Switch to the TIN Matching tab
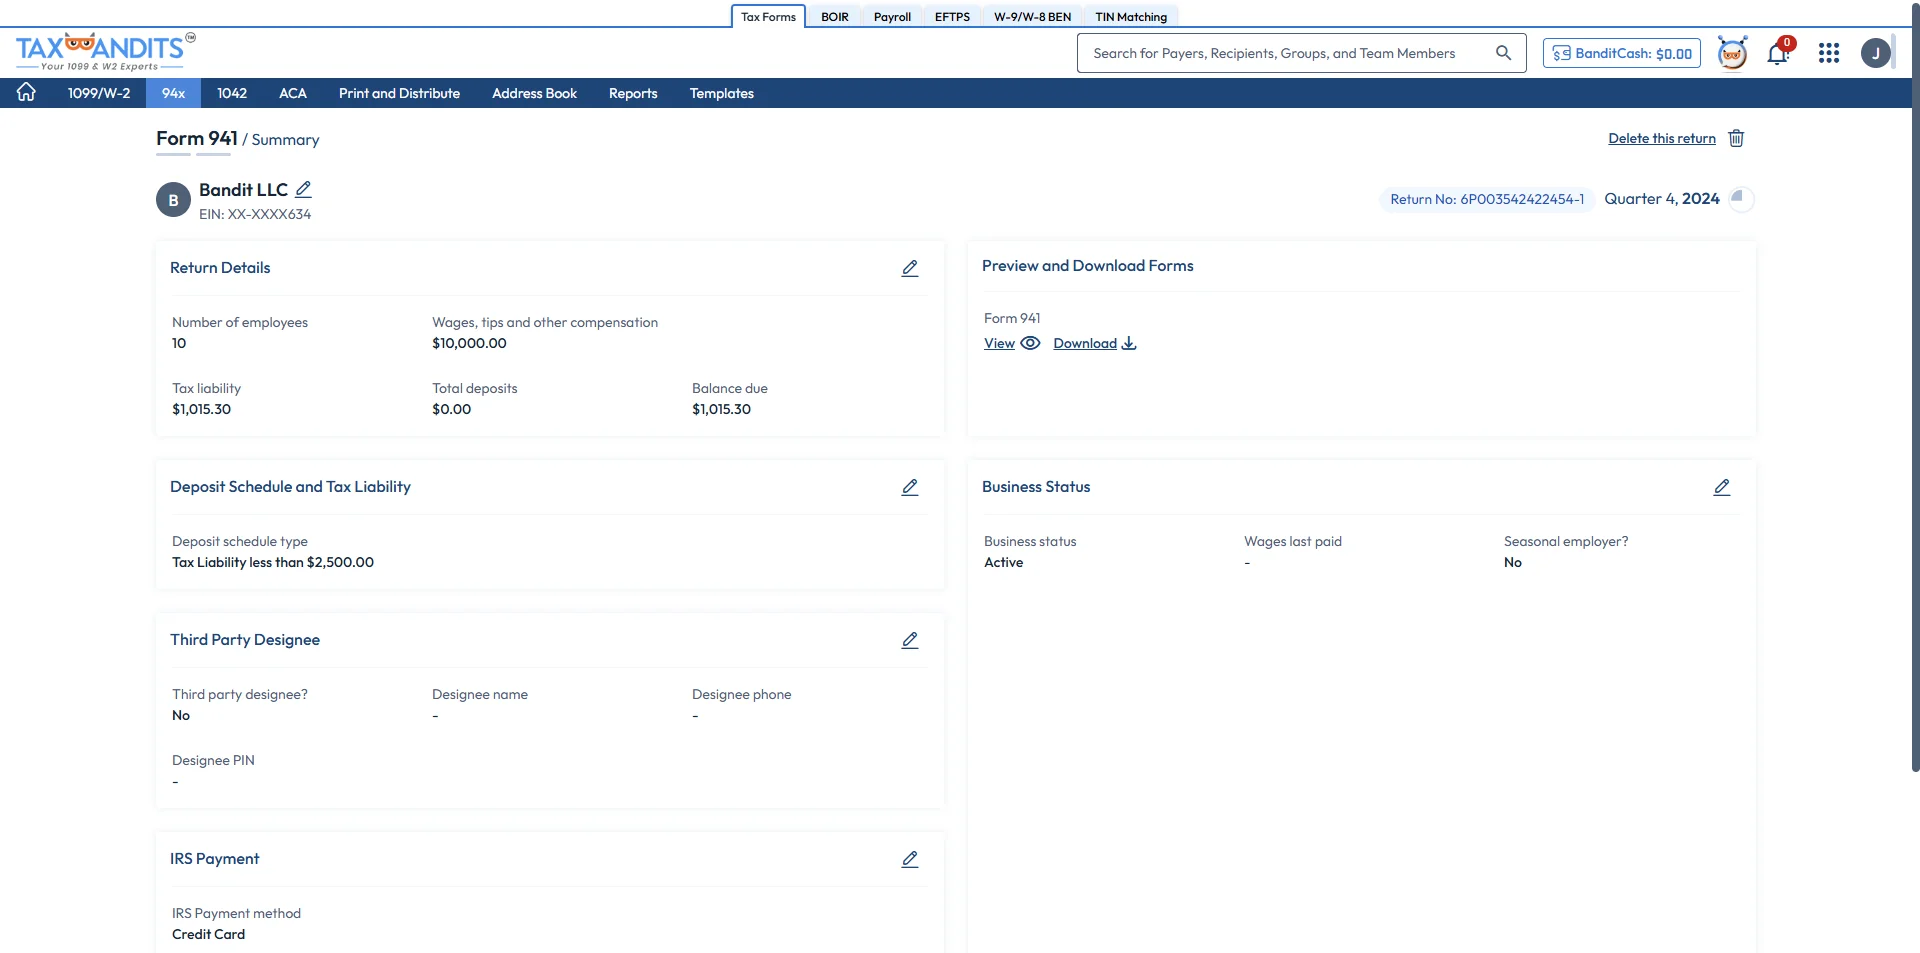This screenshot has width=1920, height=953. [x=1131, y=17]
